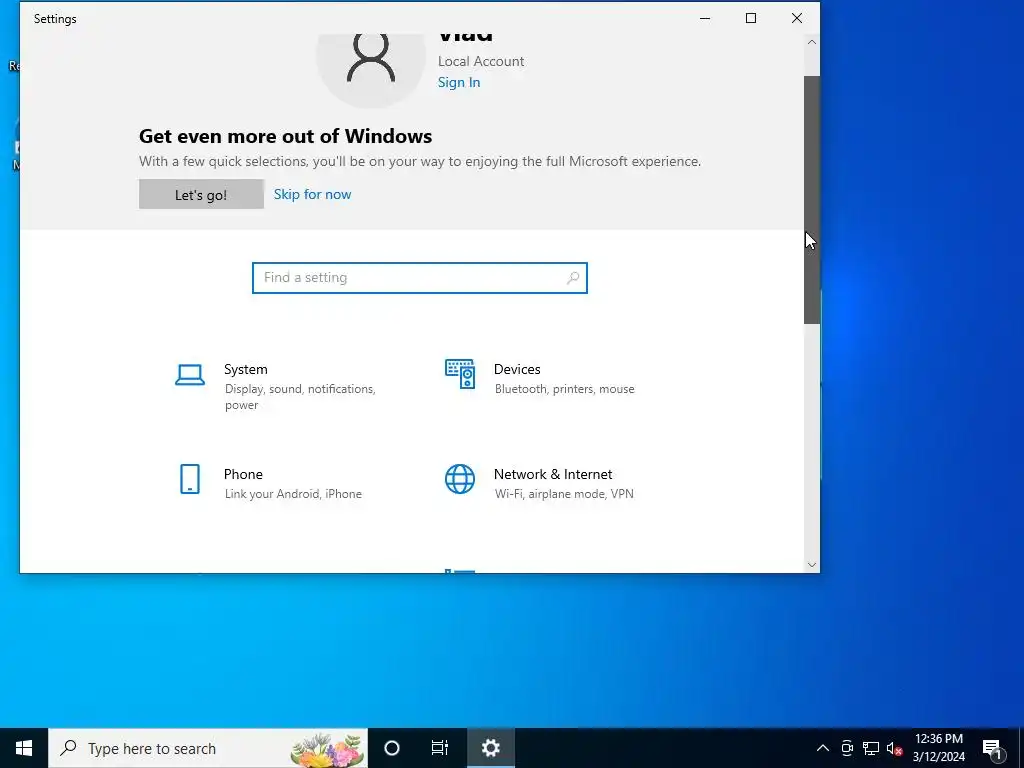Open the Devices settings icon
Viewport: 1024px width, 768px height.
pyautogui.click(x=460, y=374)
